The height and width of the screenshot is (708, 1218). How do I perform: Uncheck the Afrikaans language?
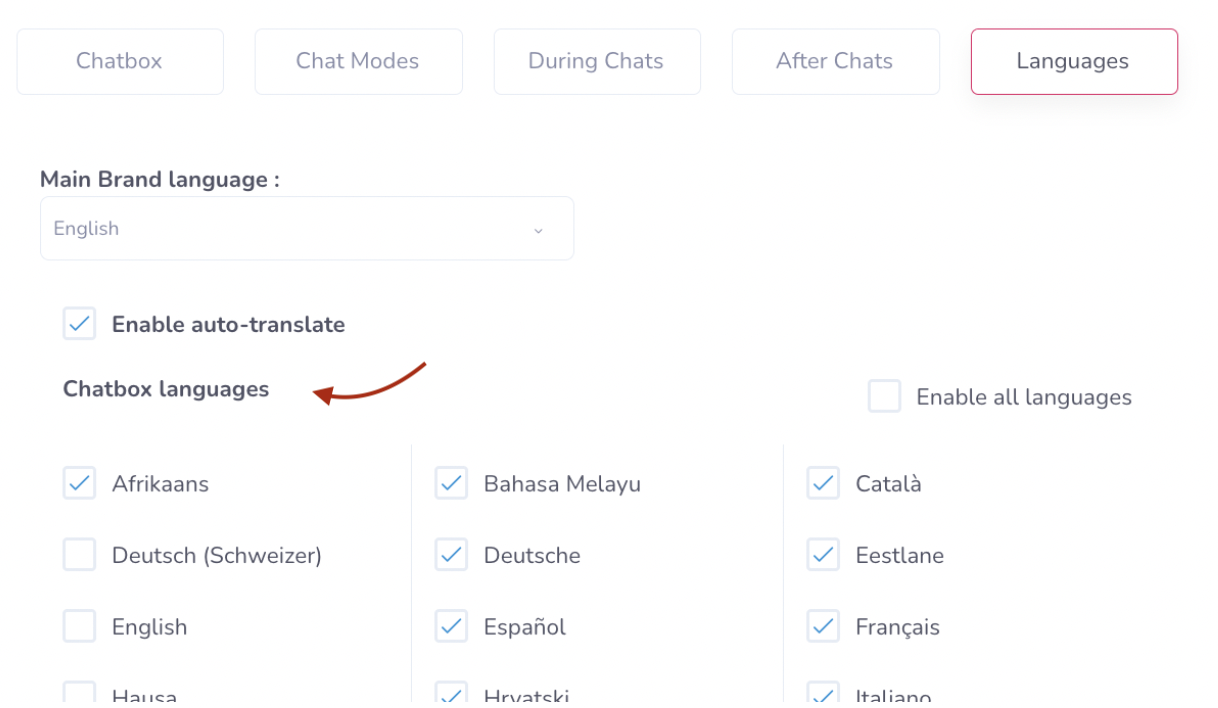(80, 483)
